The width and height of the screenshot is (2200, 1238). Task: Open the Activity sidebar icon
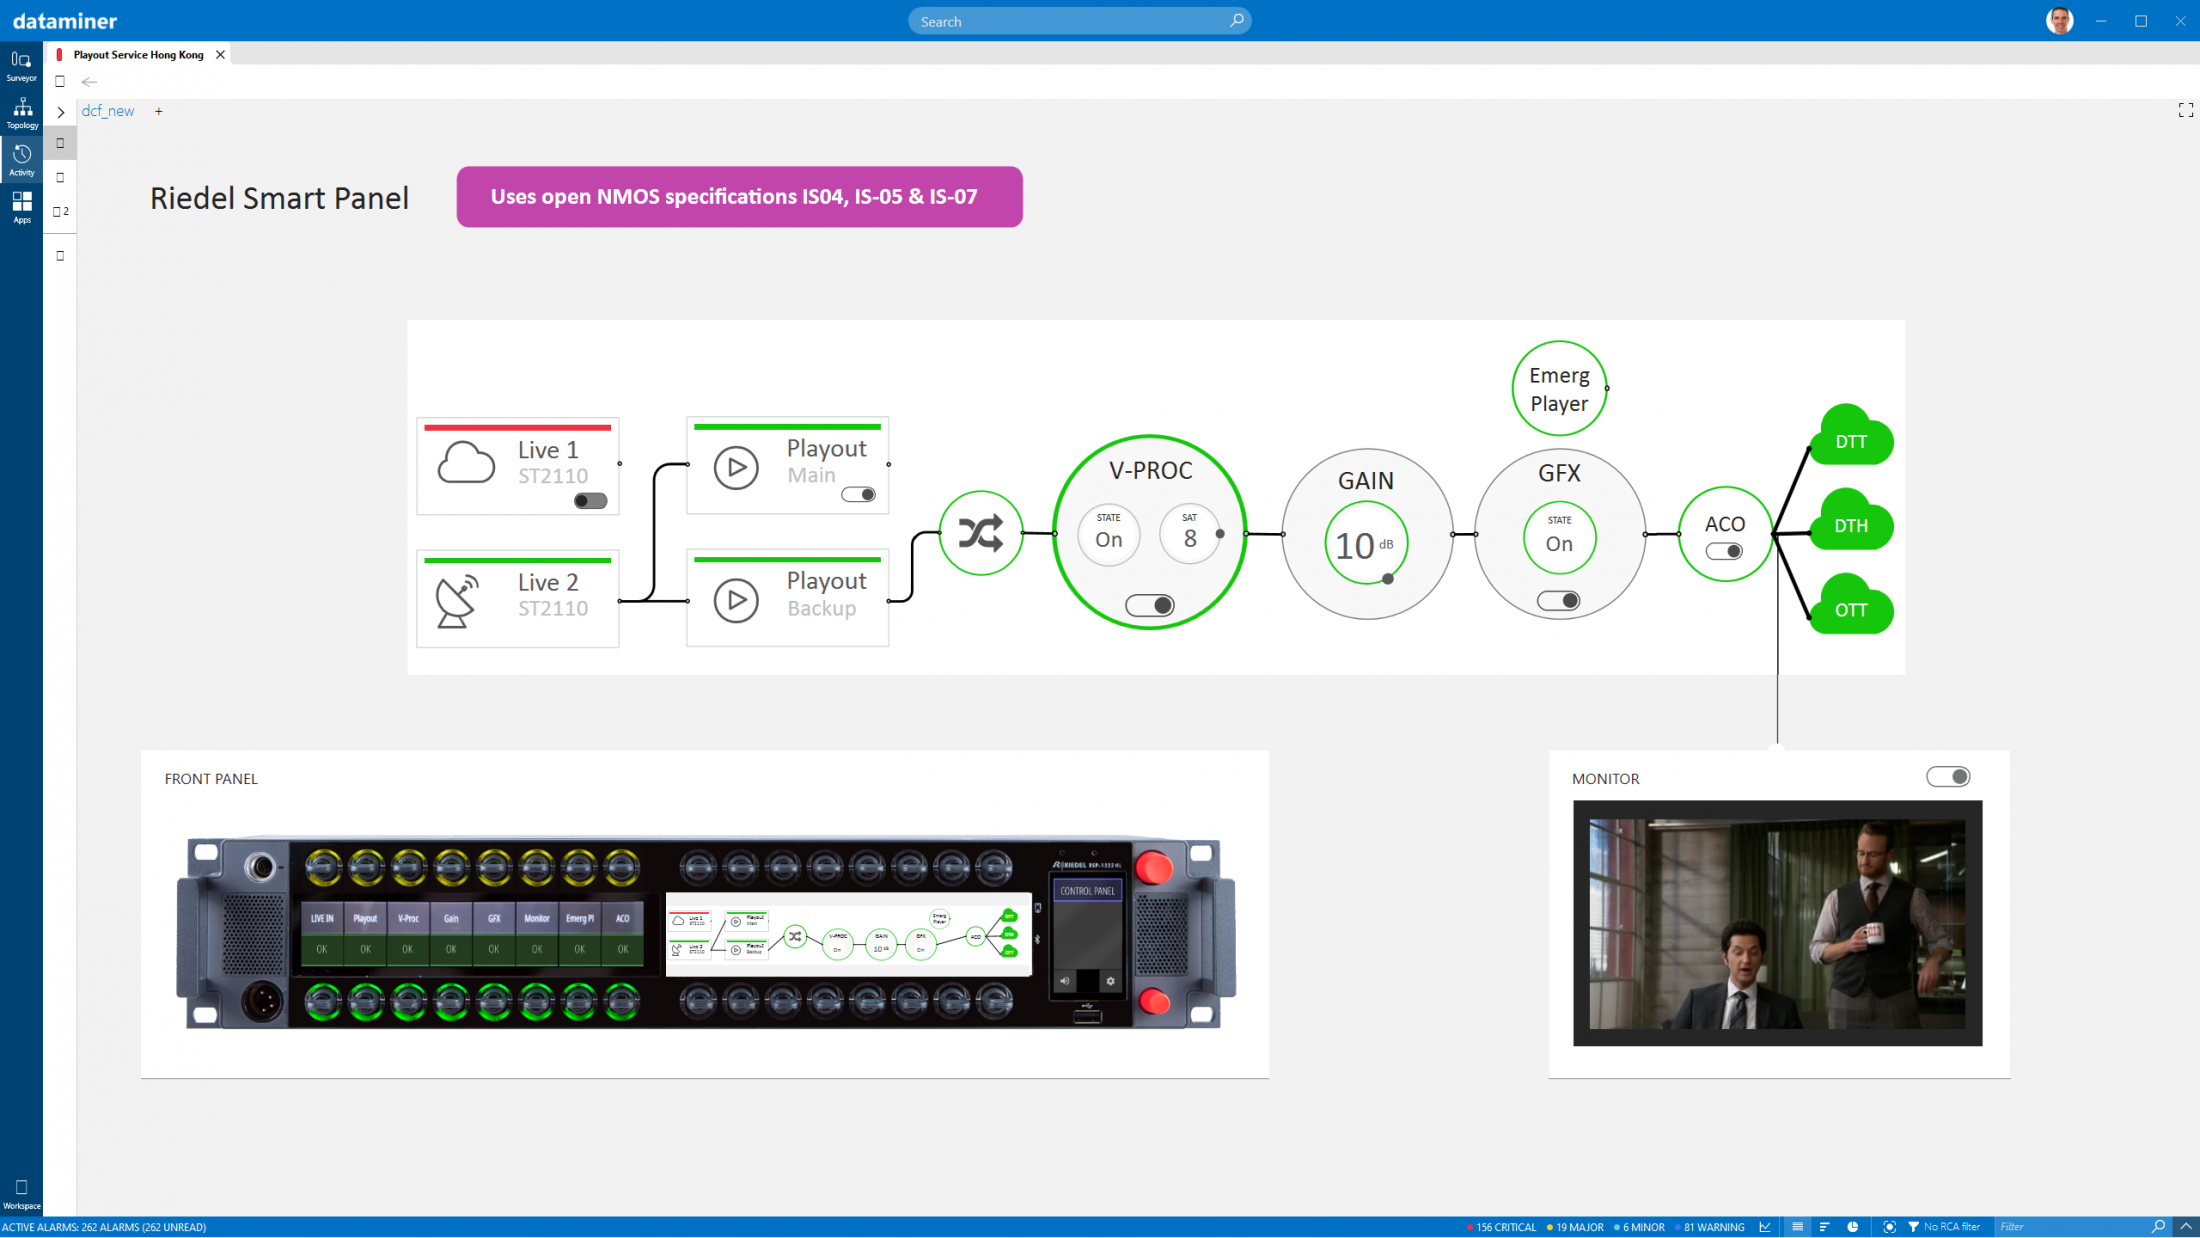pos(21,160)
